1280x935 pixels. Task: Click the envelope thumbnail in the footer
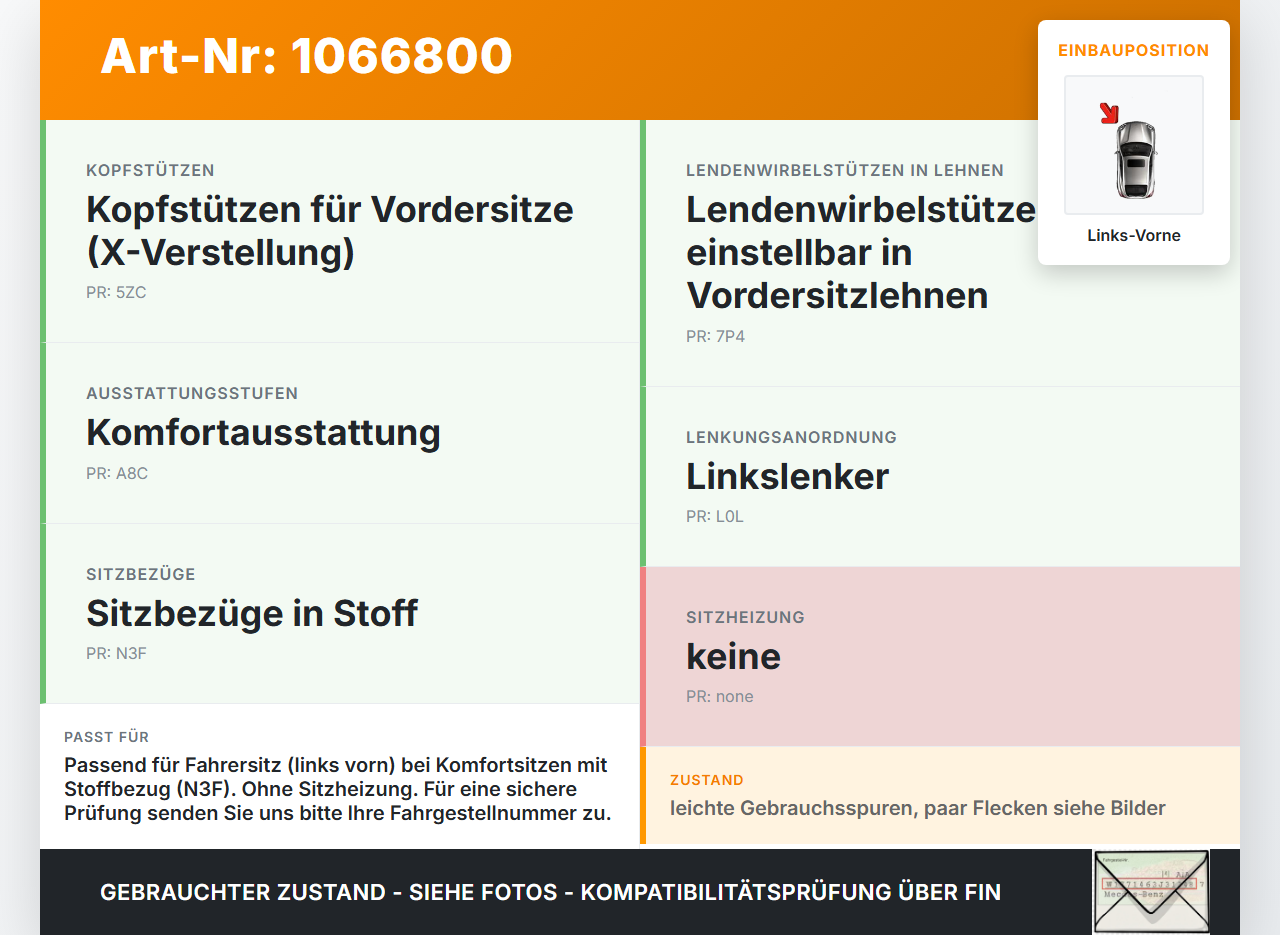1151,892
